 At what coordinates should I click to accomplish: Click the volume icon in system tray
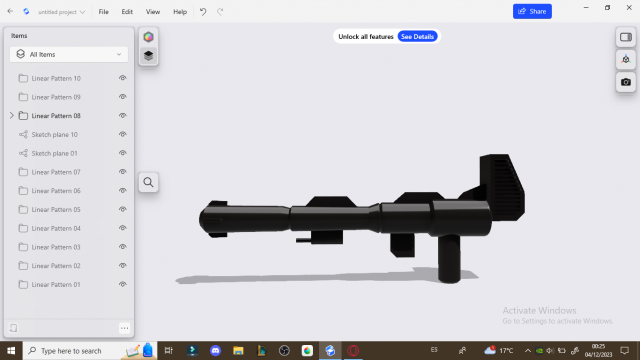(550, 351)
